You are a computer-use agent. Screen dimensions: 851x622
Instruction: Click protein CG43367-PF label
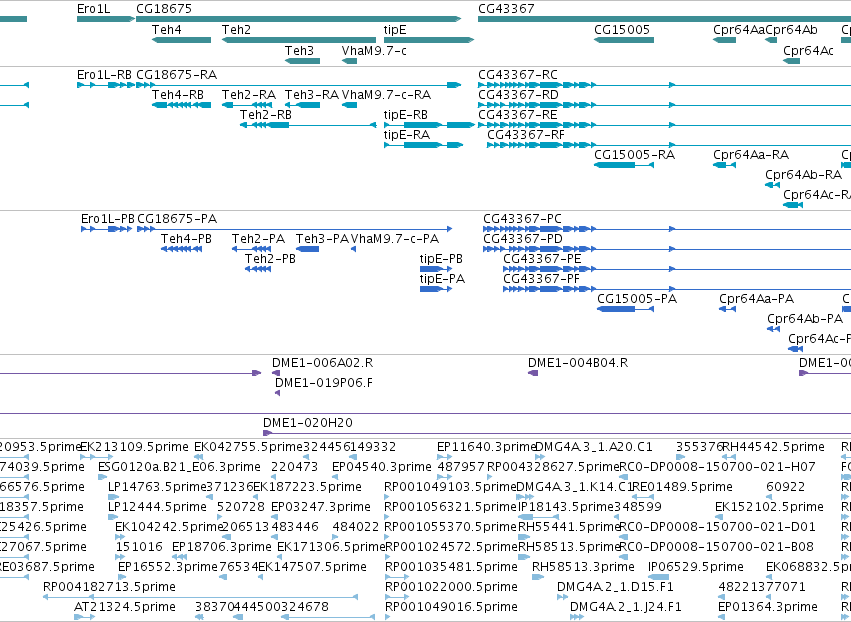coord(542,280)
